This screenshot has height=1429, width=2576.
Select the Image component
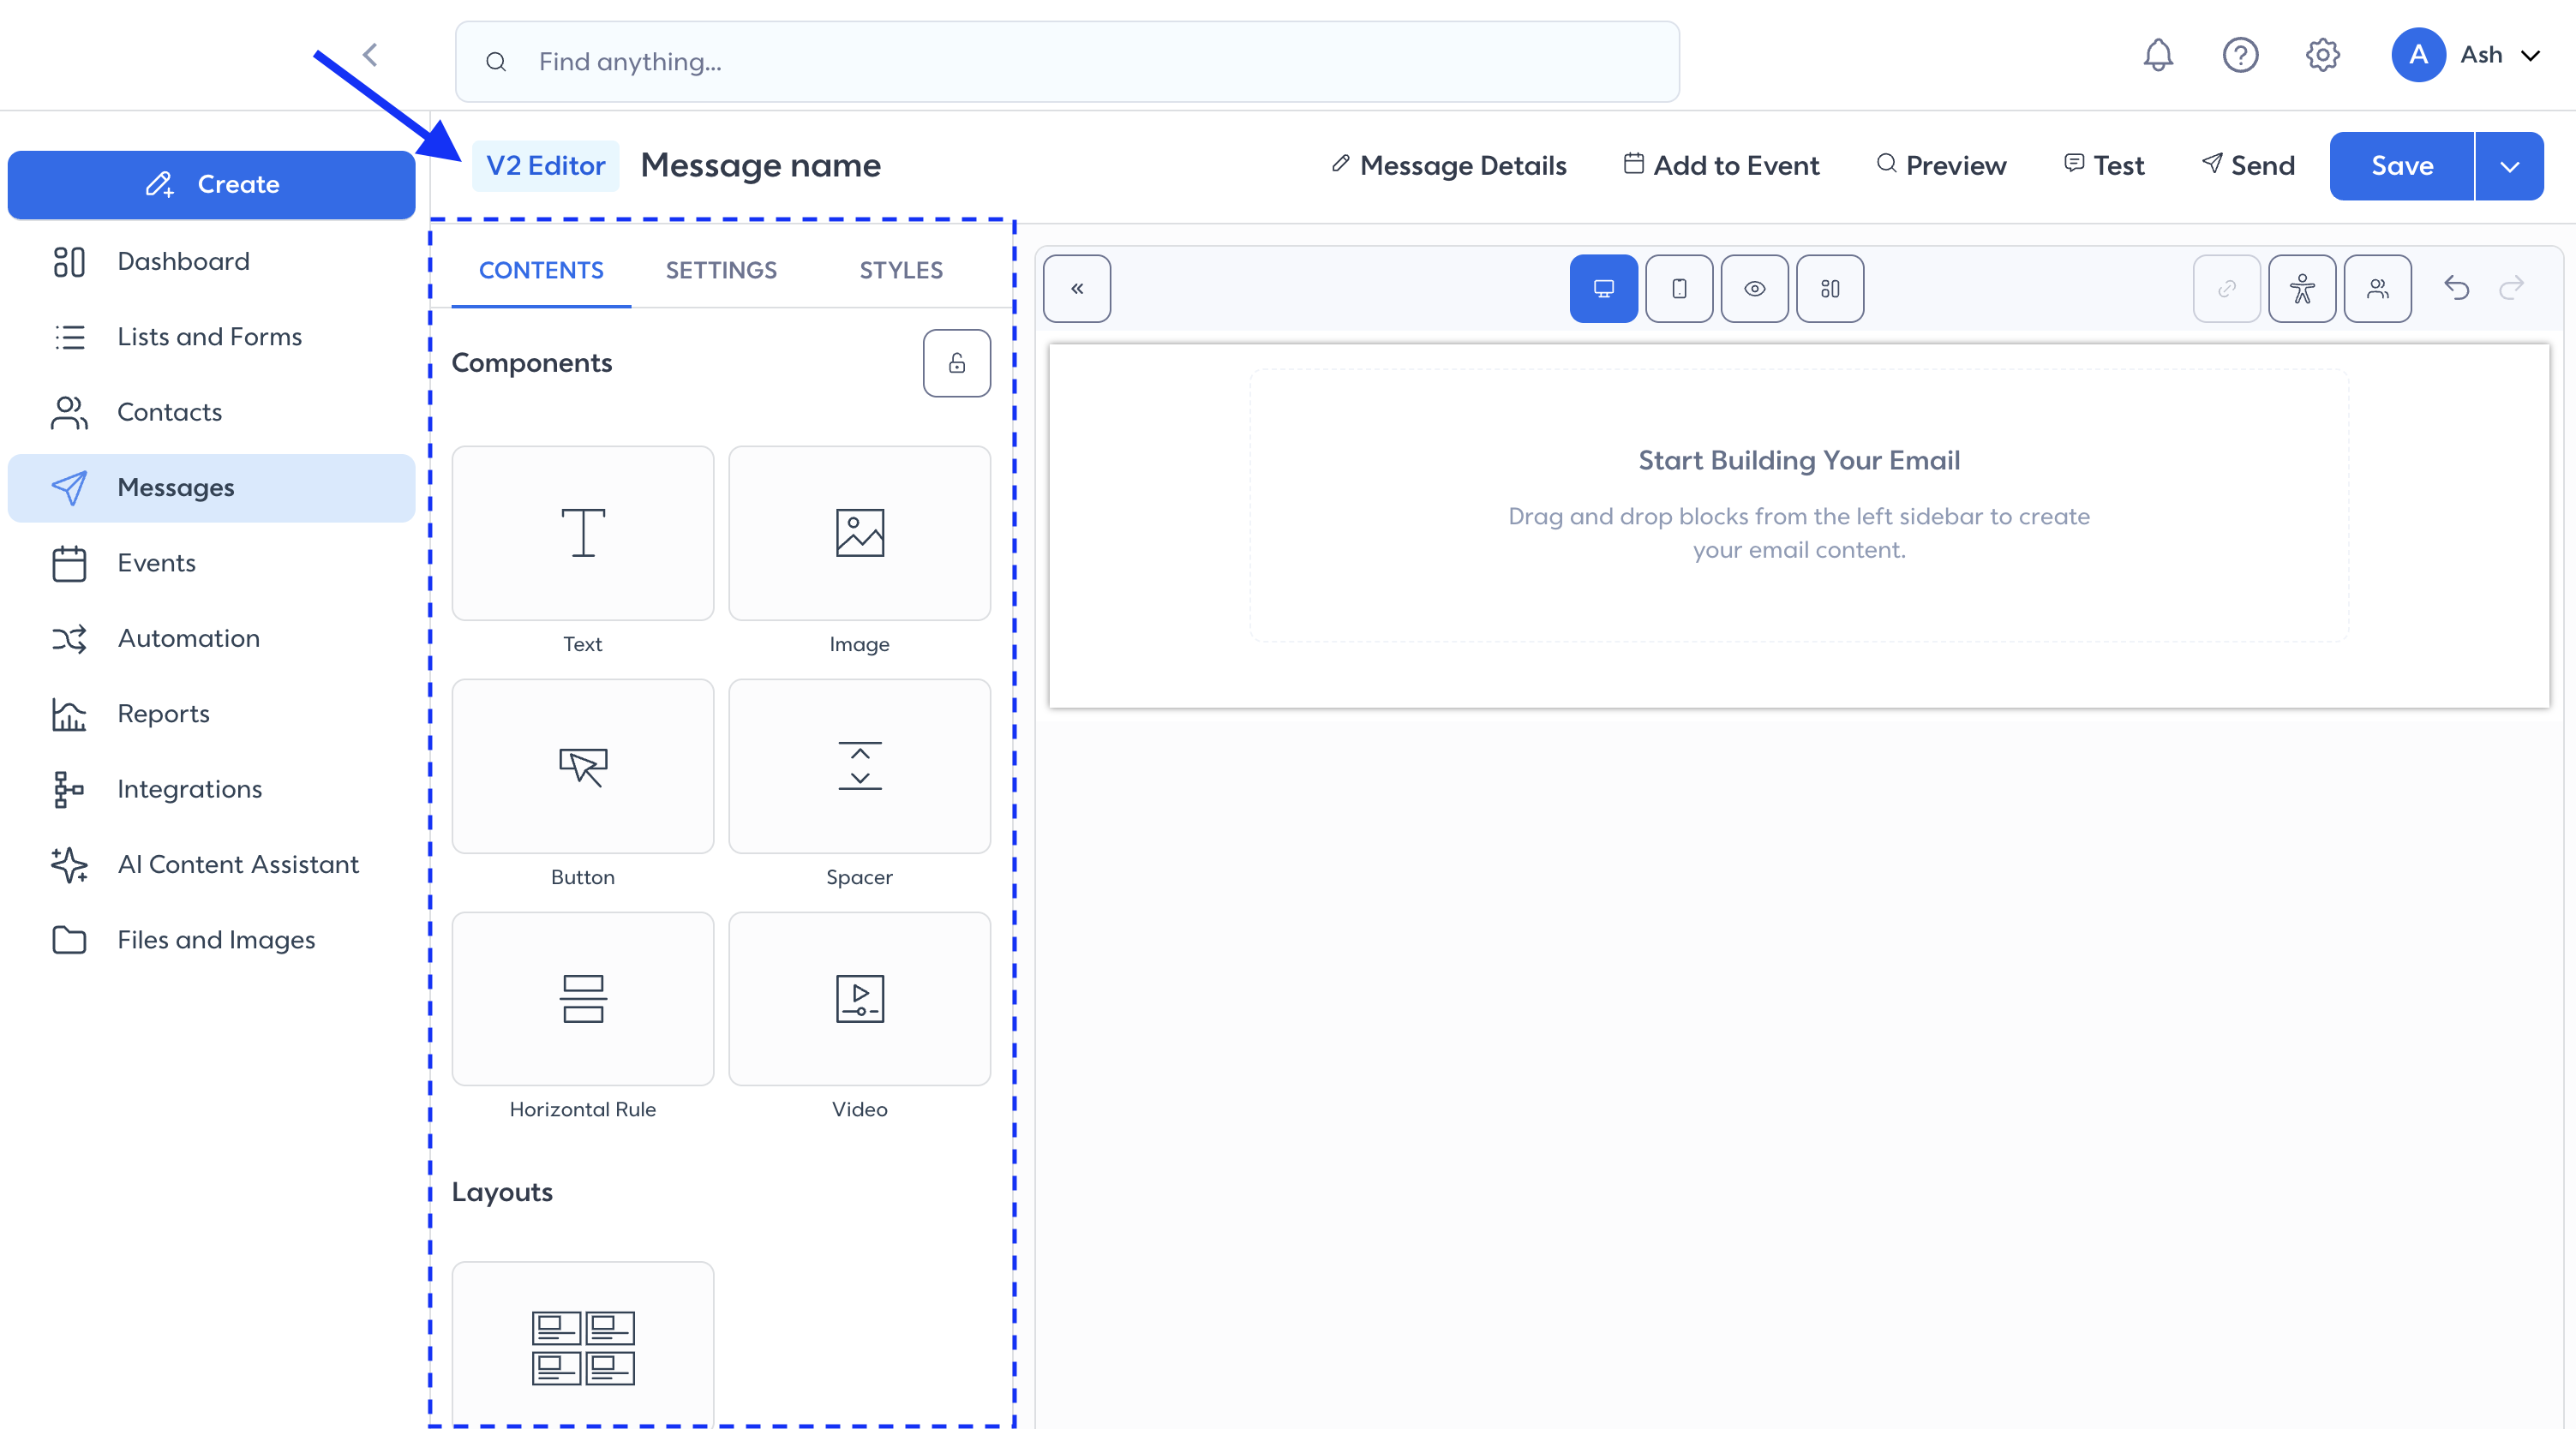tap(859, 533)
